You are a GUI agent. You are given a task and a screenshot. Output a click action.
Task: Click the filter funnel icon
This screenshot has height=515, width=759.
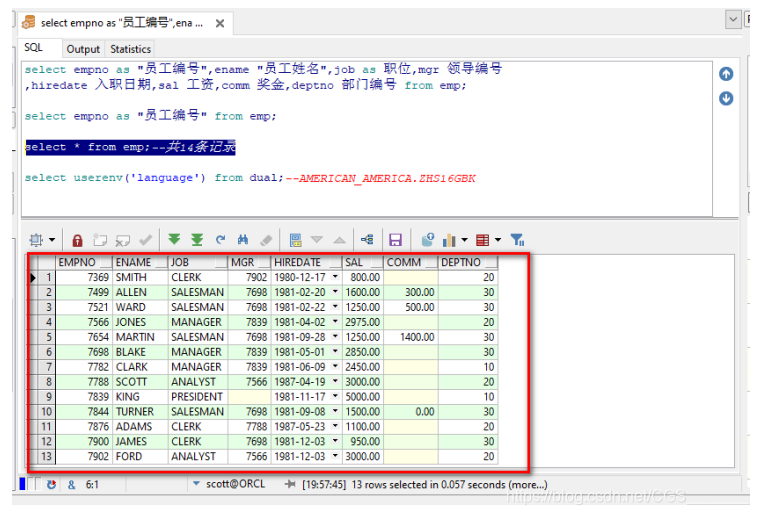517,240
